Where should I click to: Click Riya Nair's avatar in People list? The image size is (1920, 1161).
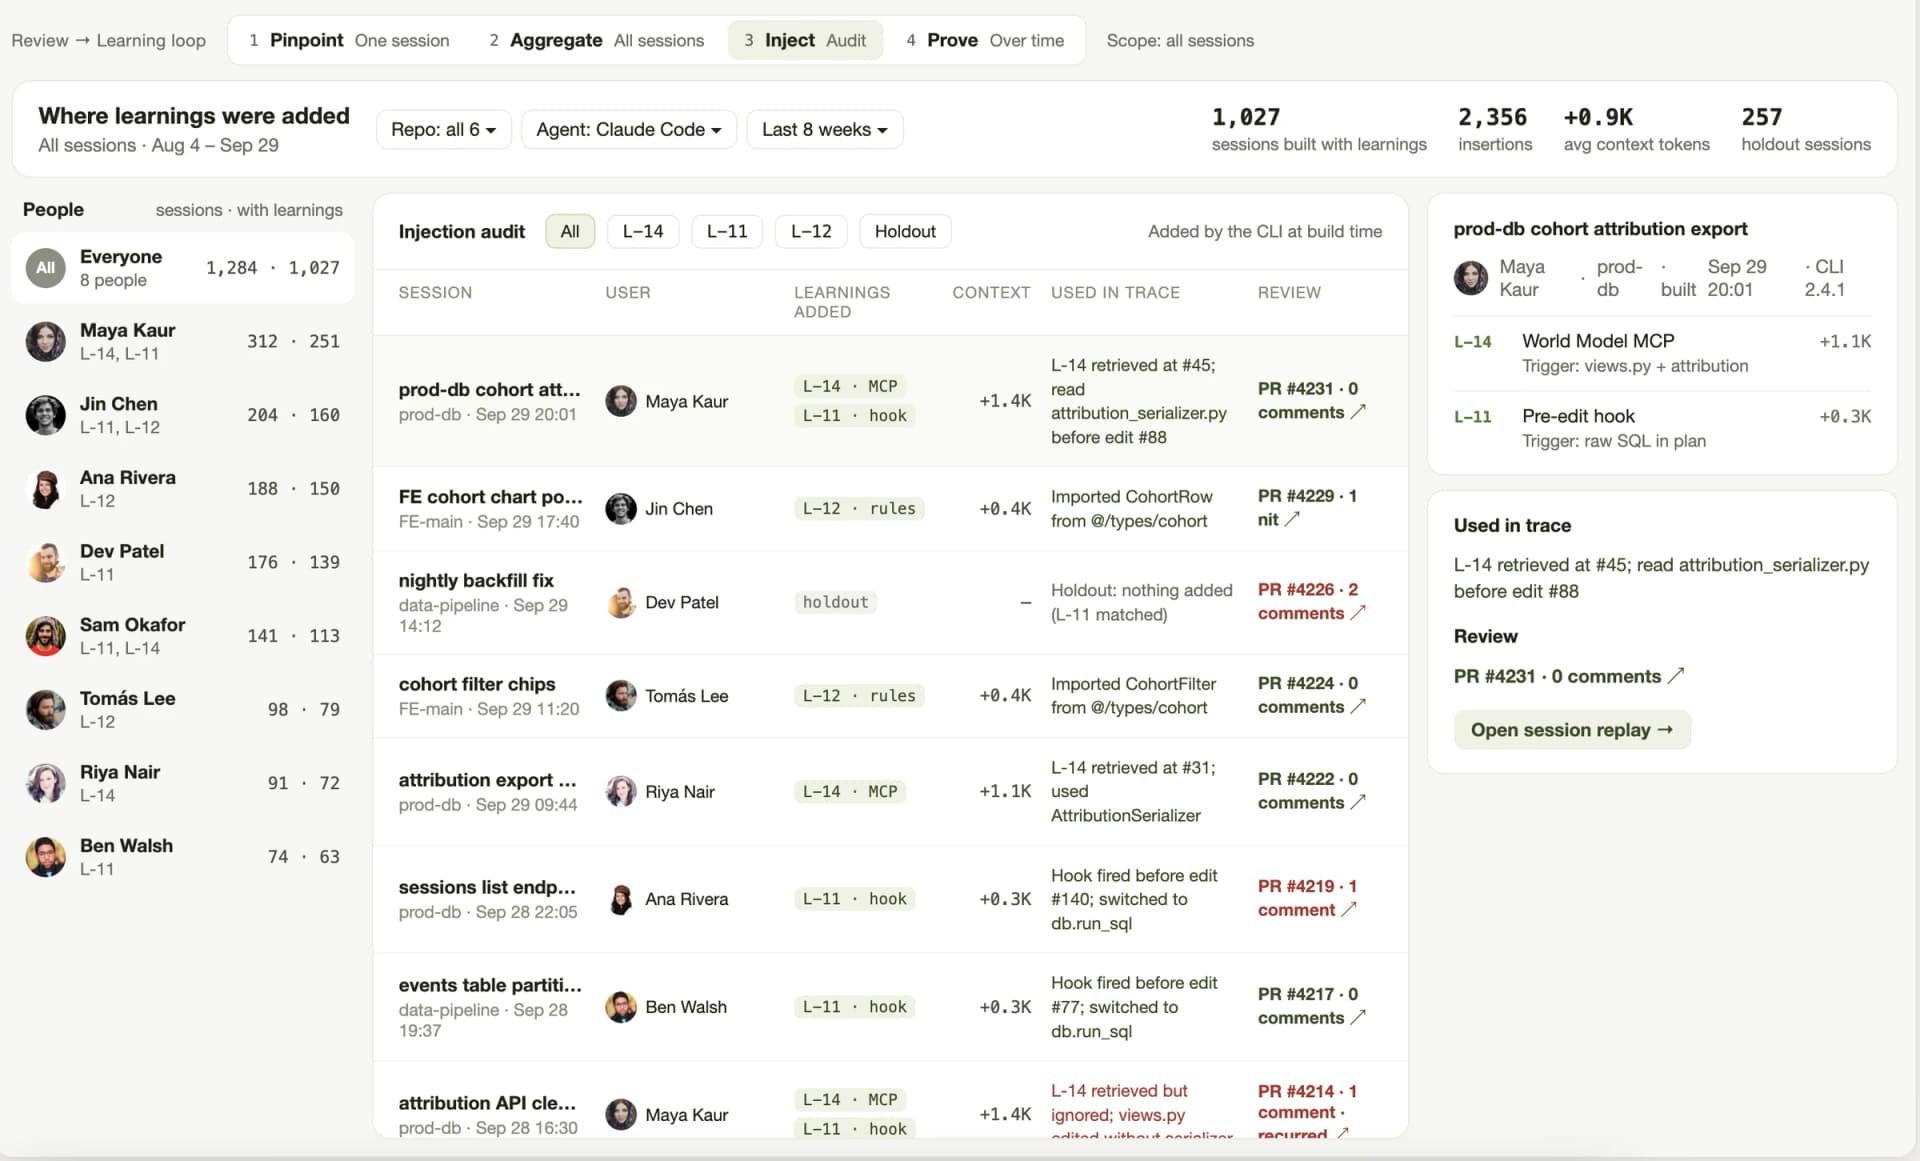click(45, 783)
